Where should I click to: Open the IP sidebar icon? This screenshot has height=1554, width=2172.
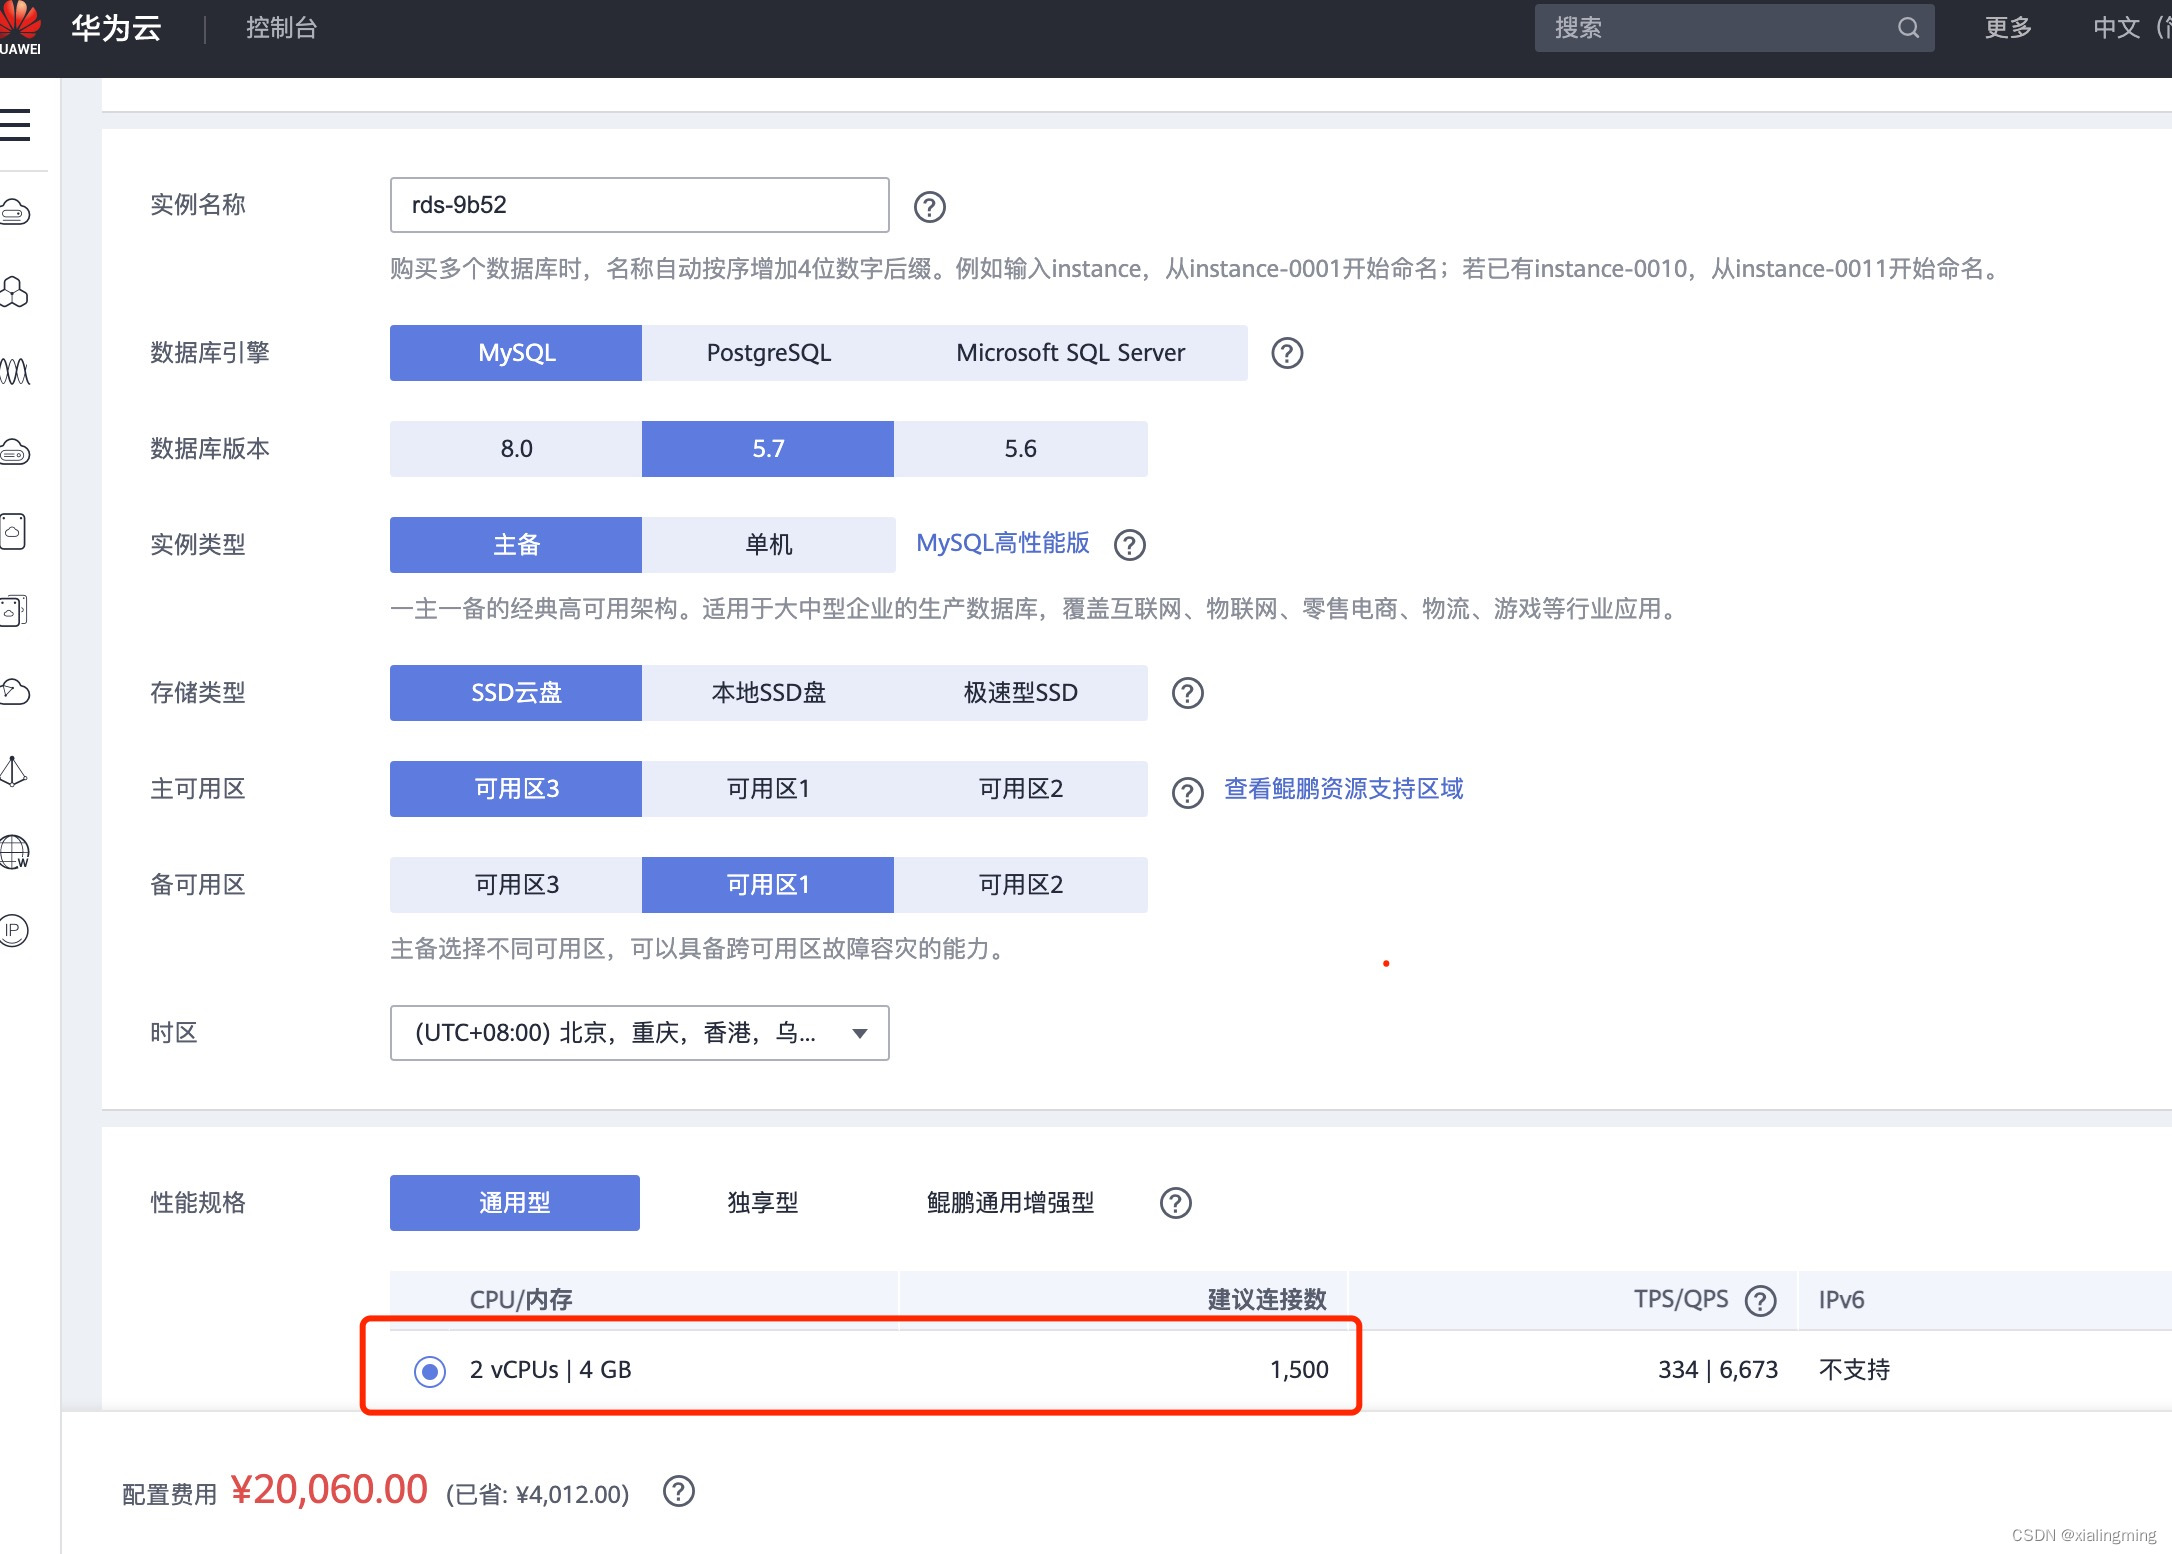coord(14,931)
